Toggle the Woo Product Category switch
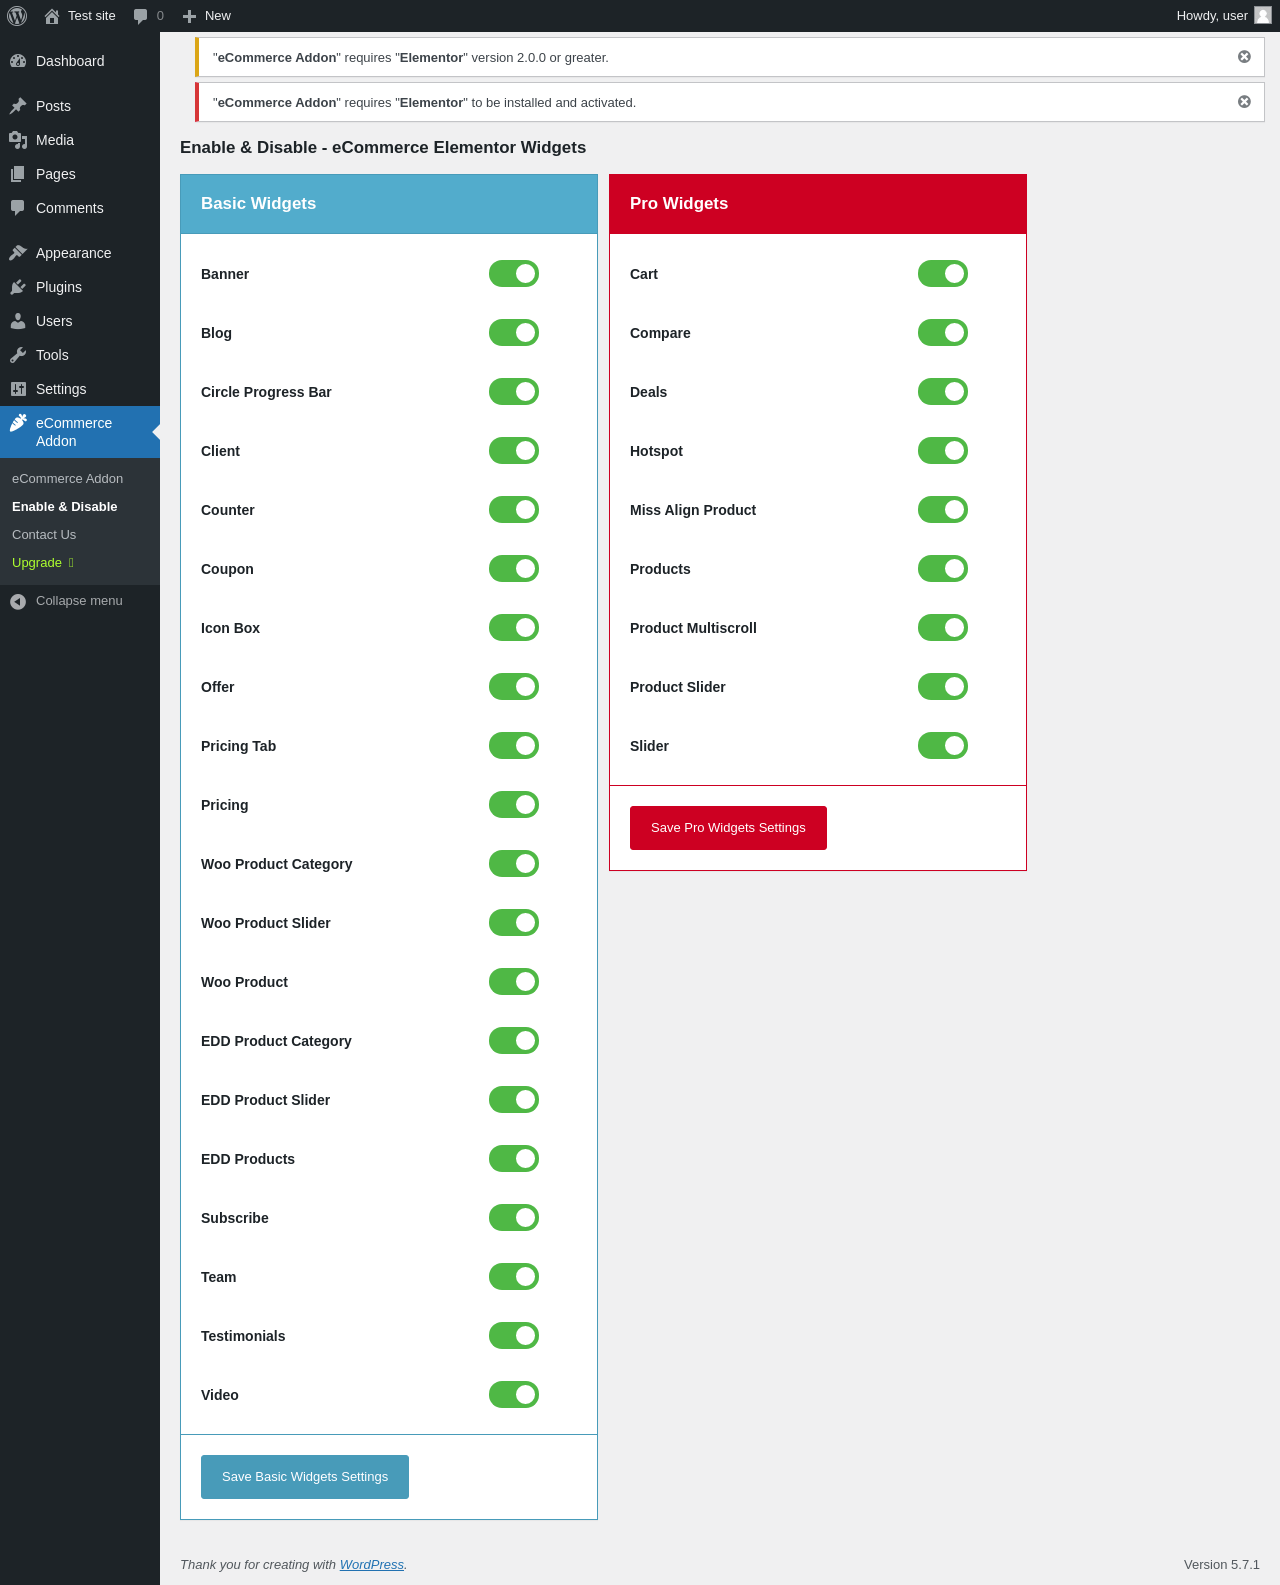1280x1585 pixels. coord(514,864)
